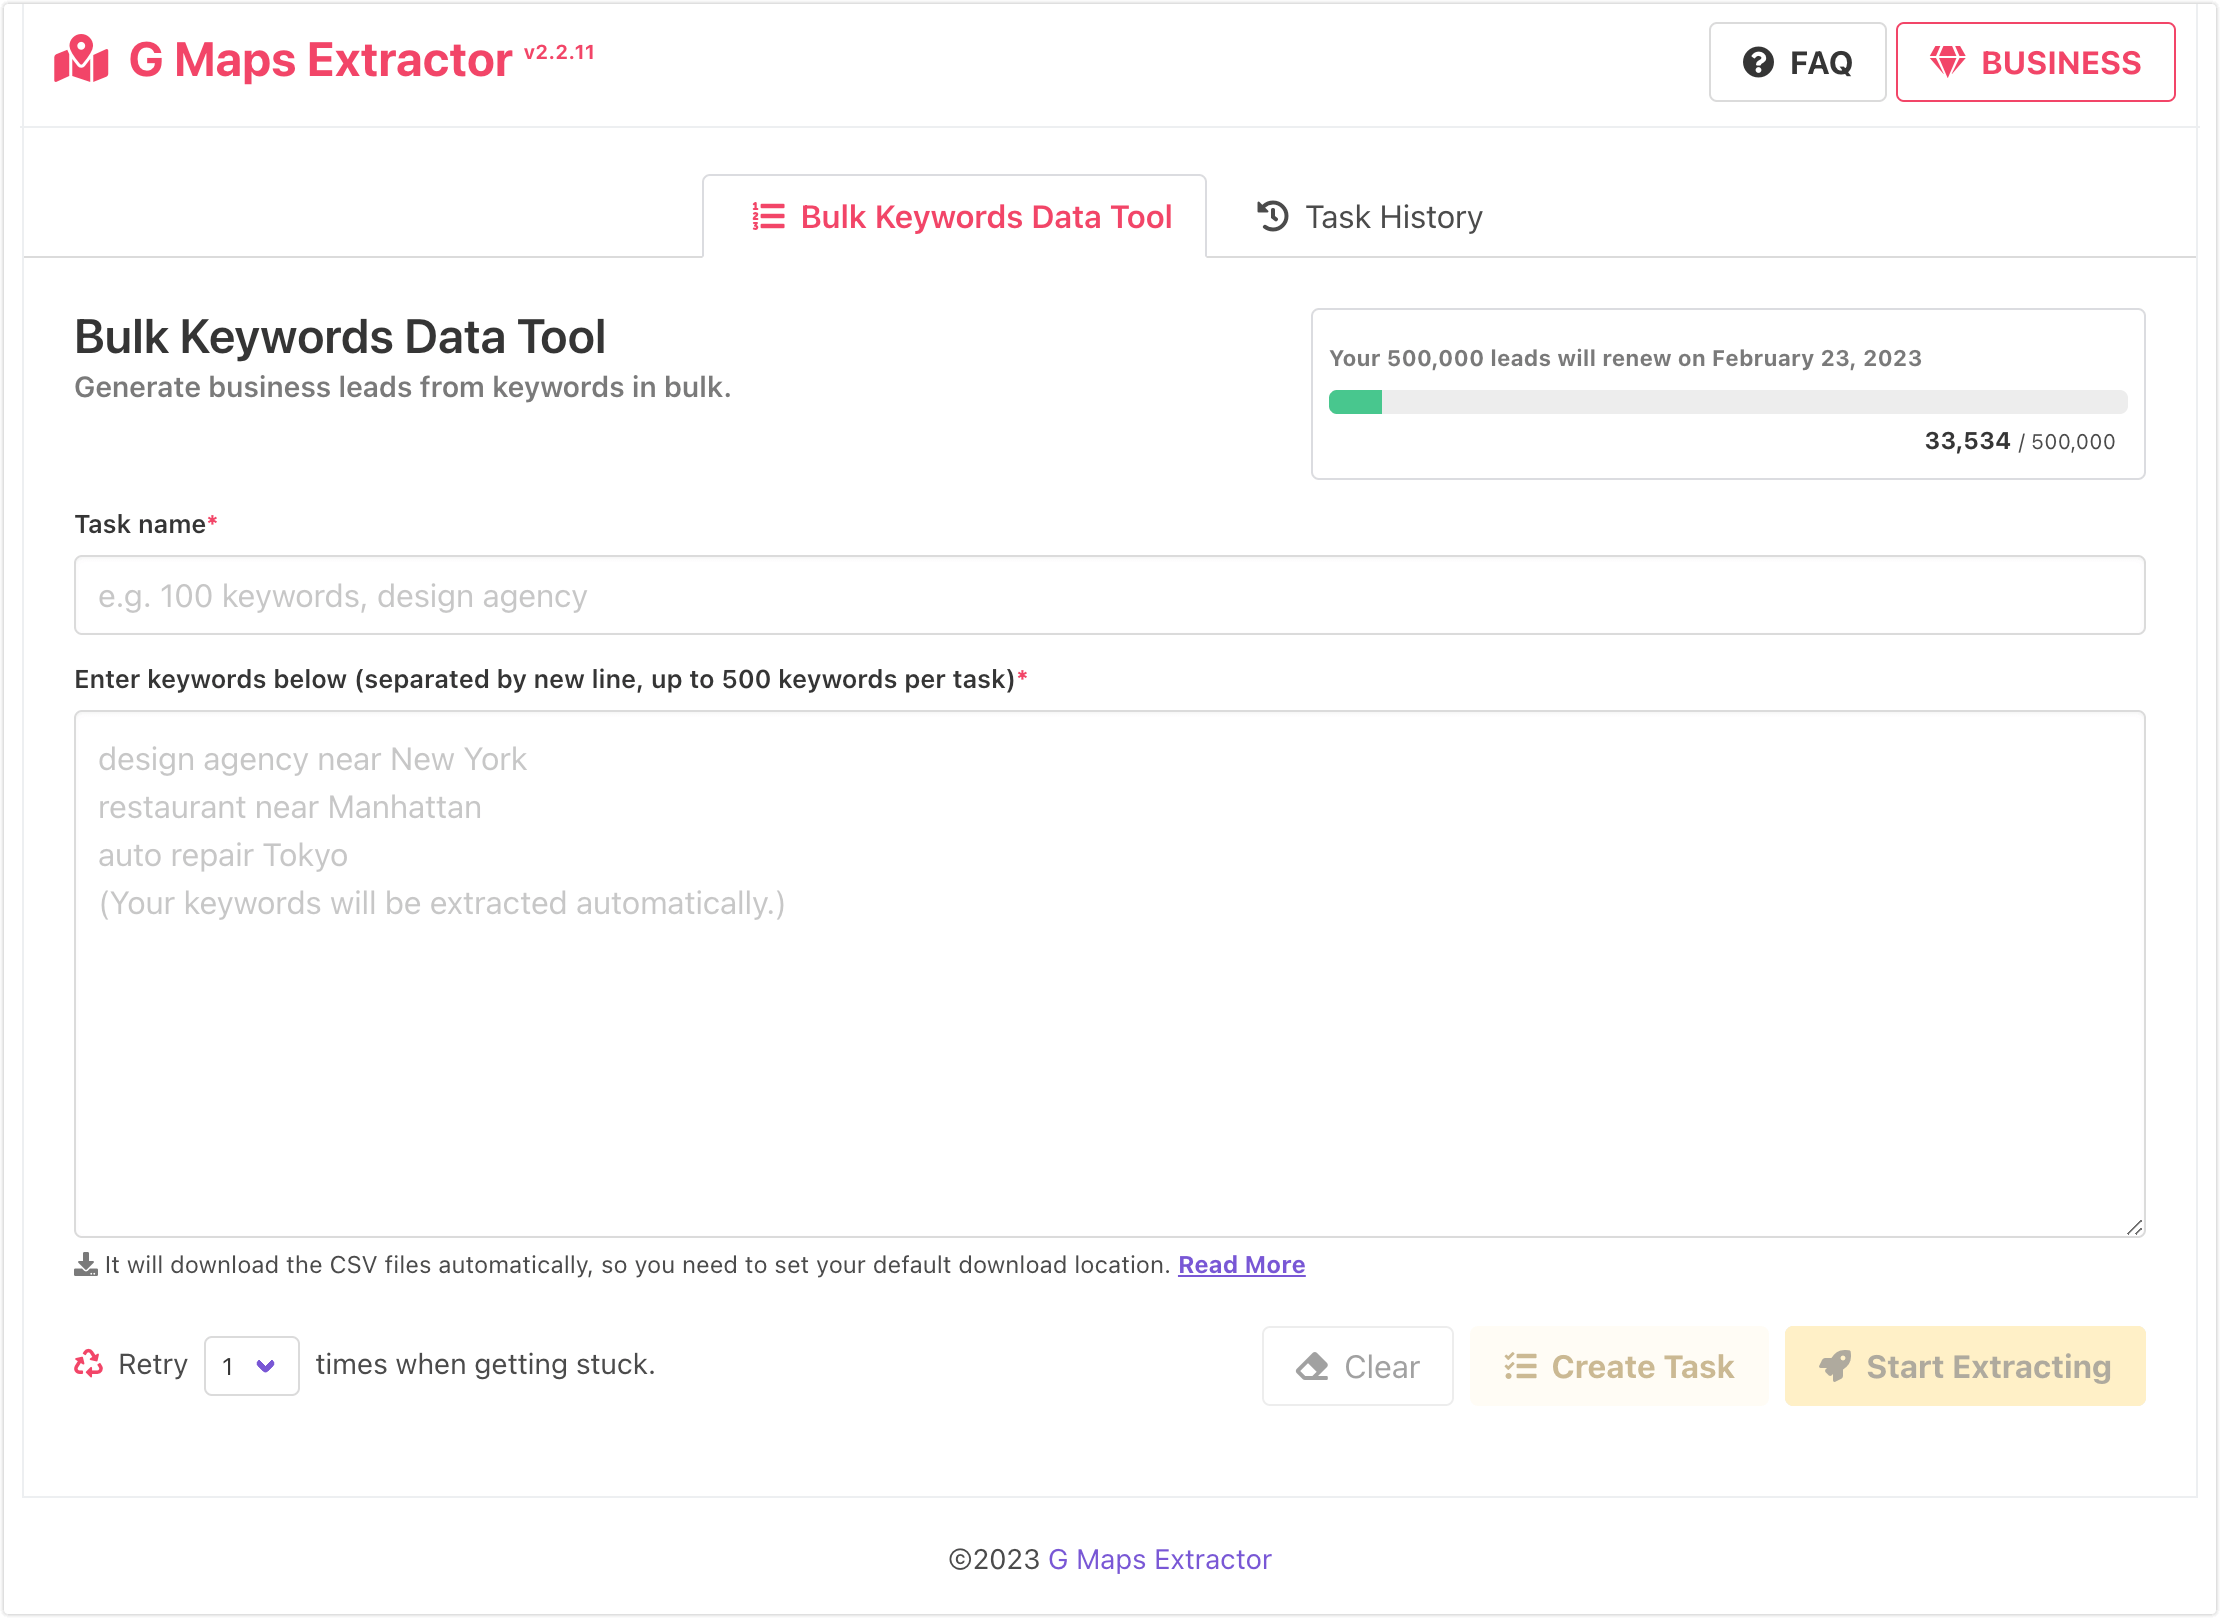2220x1618 pixels.
Task: Click the G Maps Extractor title text
Action: pyautogui.click(x=321, y=60)
